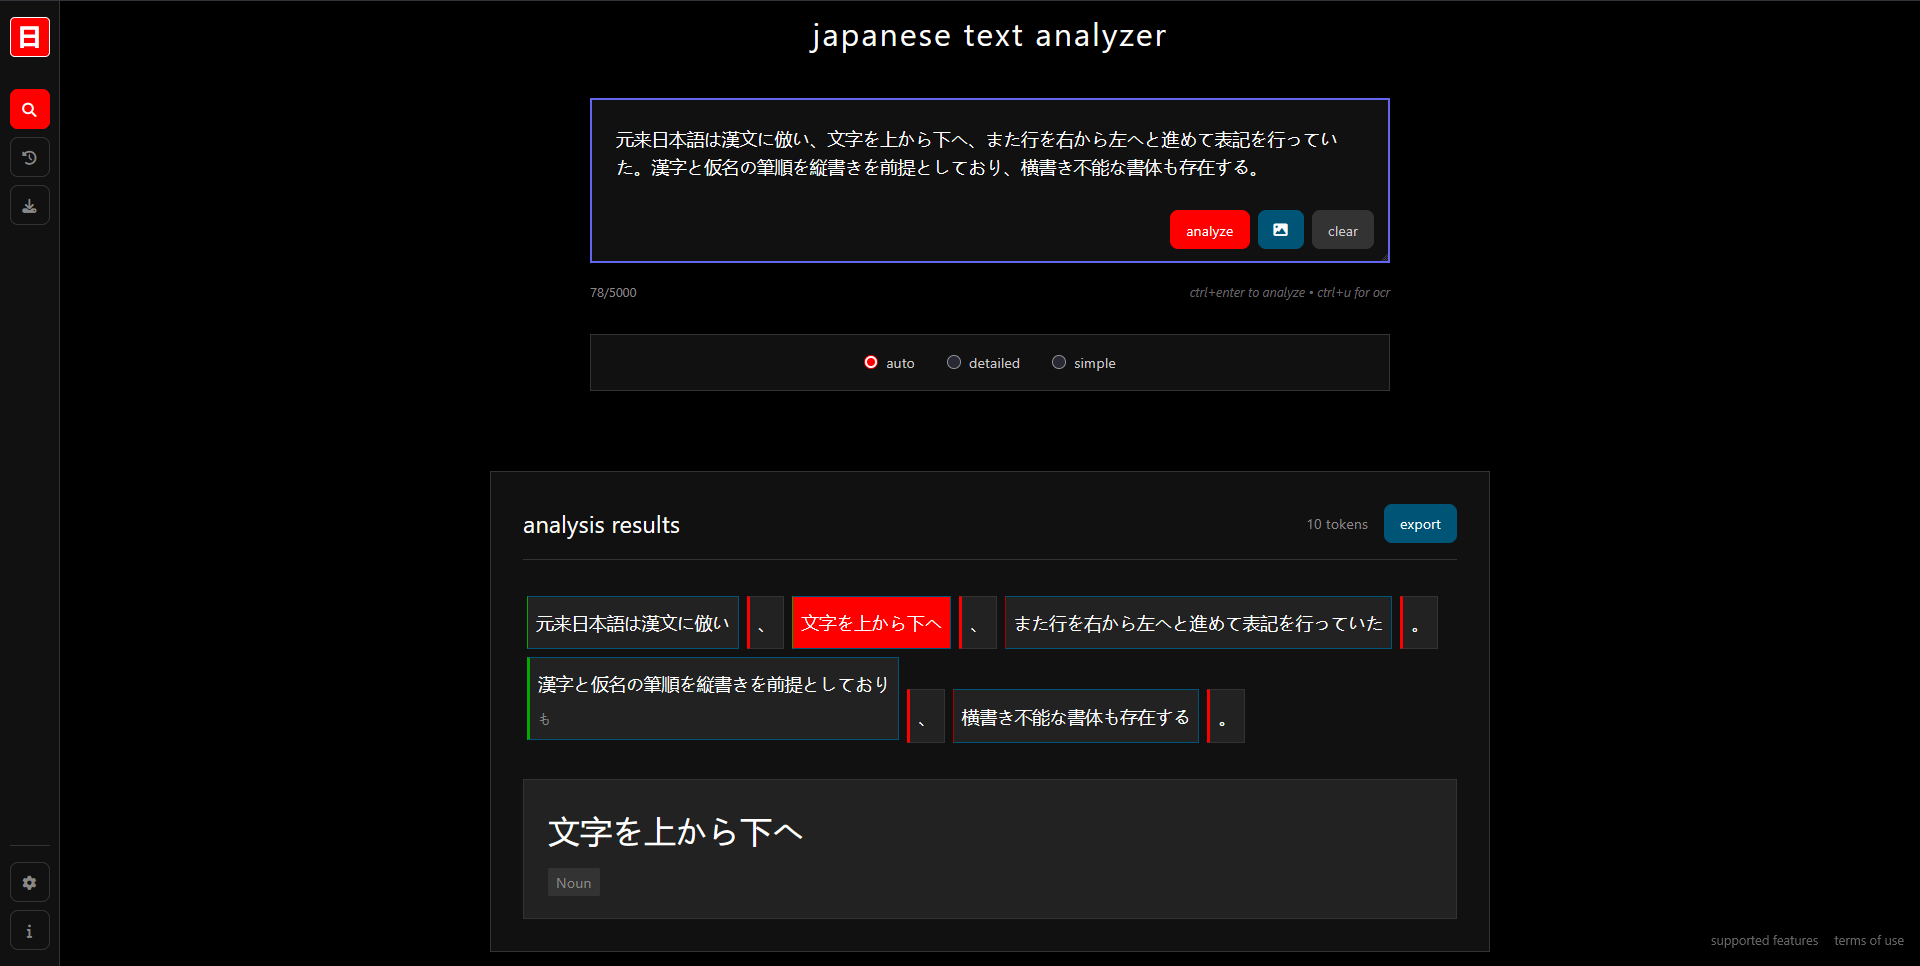Viewport: 1920px width, 966px height.
Task: Click the clear button
Action: (1342, 230)
